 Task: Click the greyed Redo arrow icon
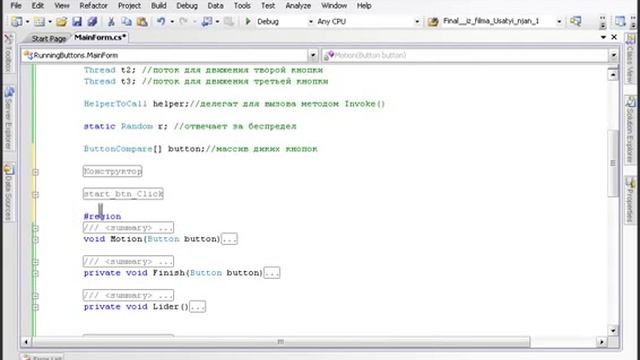click(x=184, y=22)
